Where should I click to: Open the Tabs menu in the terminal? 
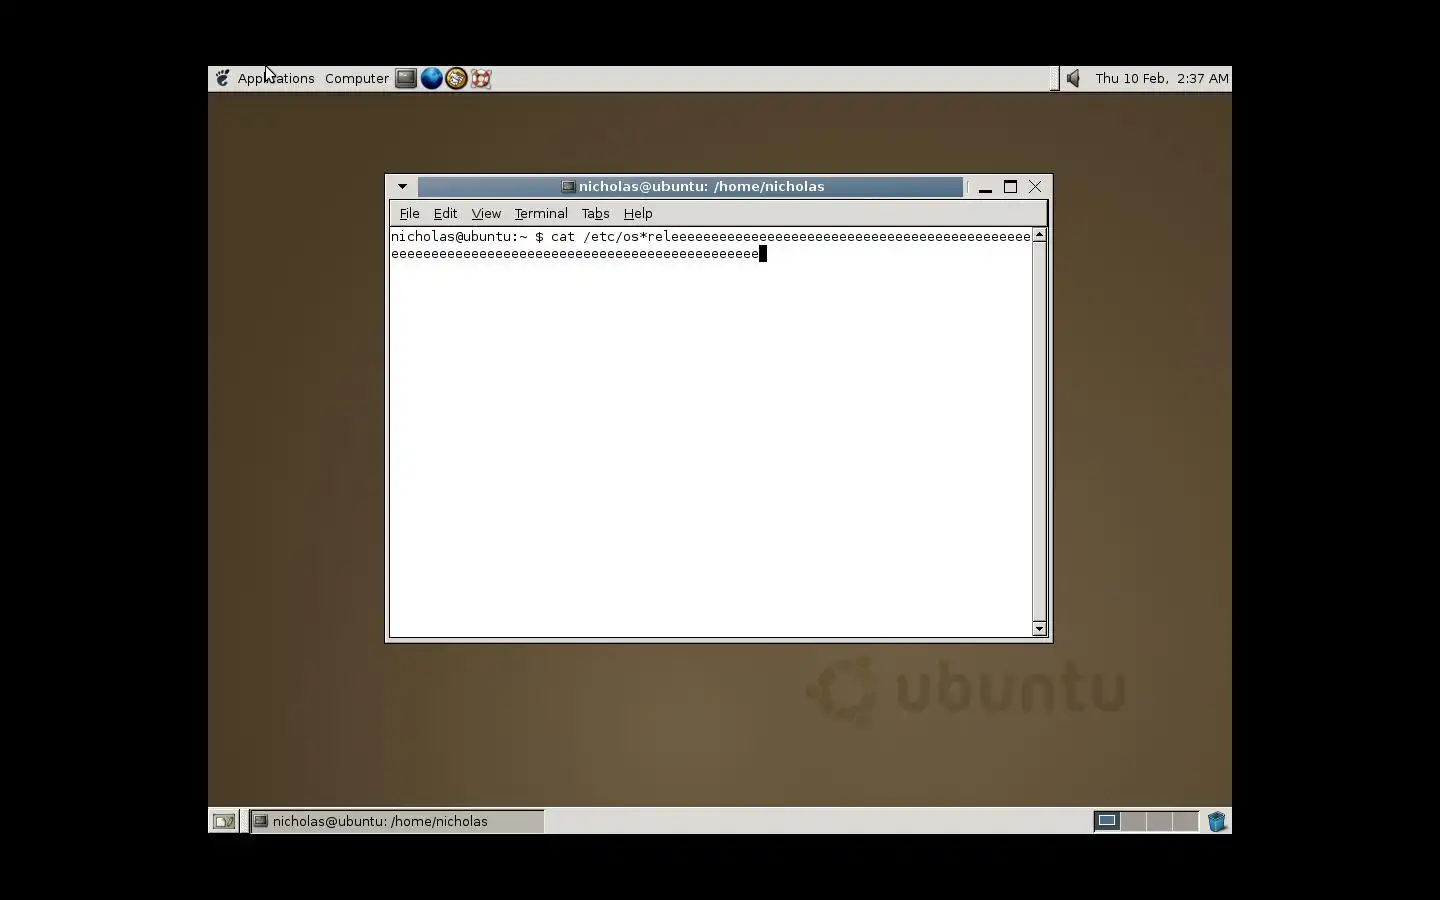[595, 213]
